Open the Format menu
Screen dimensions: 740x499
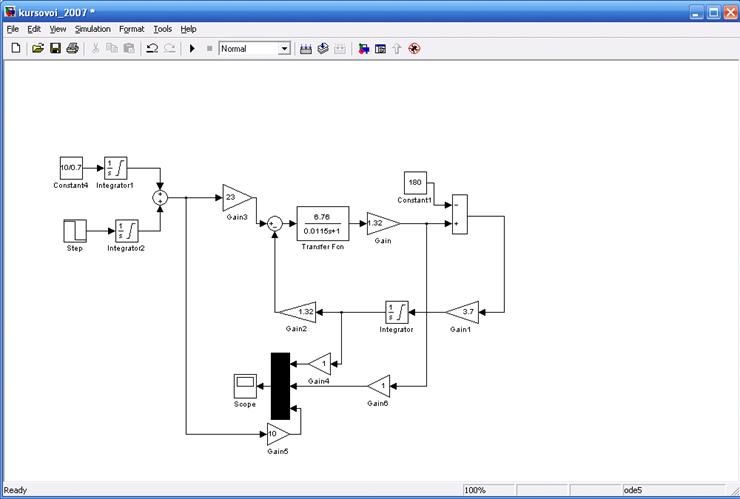pyautogui.click(x=131, y=29)
